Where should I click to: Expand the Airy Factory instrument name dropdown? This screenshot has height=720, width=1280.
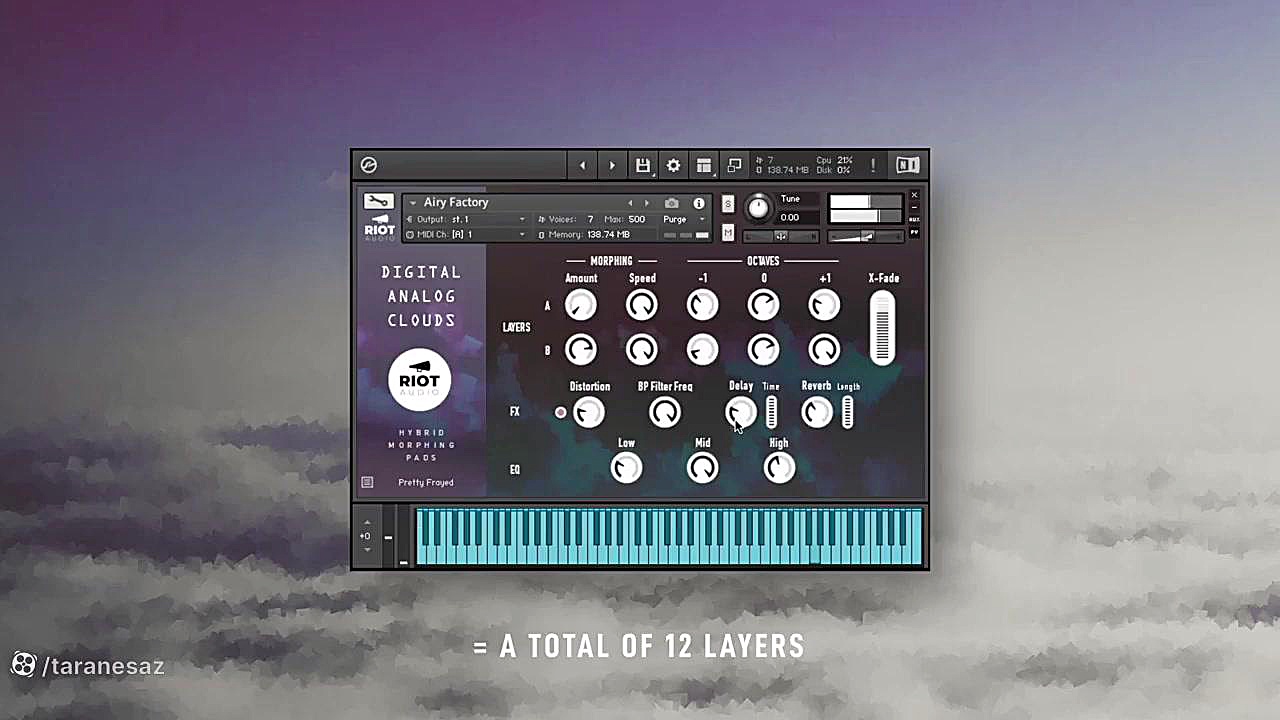point(412,203)
